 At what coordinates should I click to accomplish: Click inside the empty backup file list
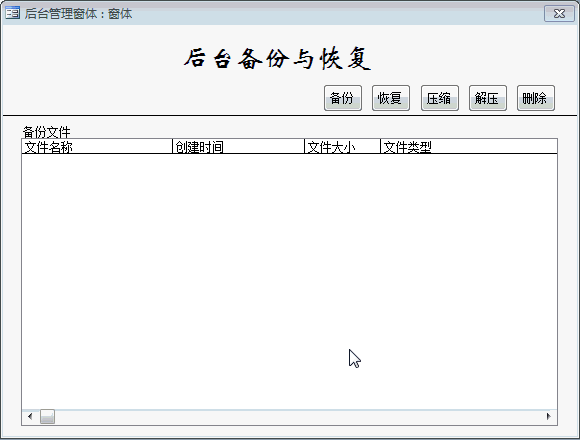coord(289,281)
